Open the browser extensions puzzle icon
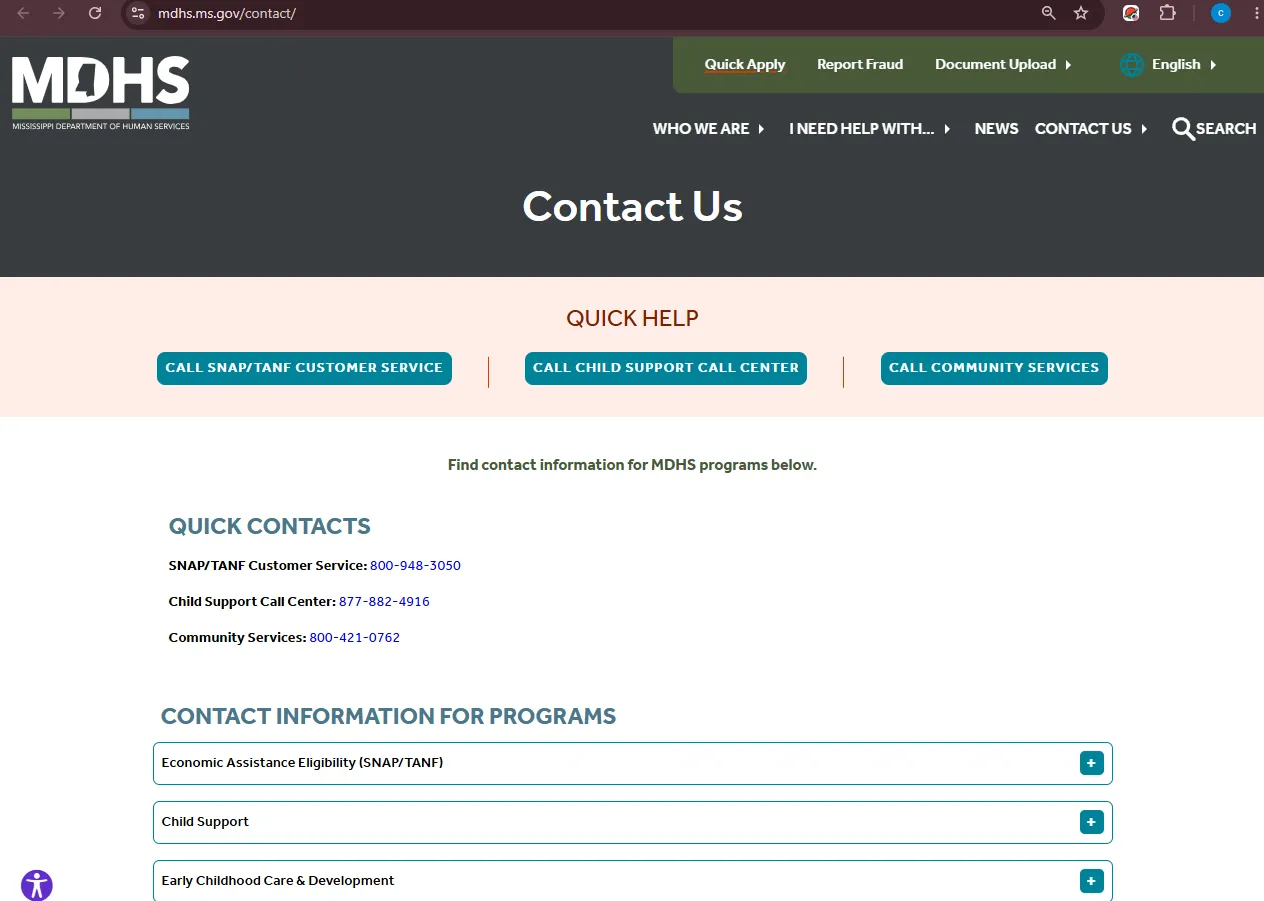The image size is (1264, 901). [1167, 13]
